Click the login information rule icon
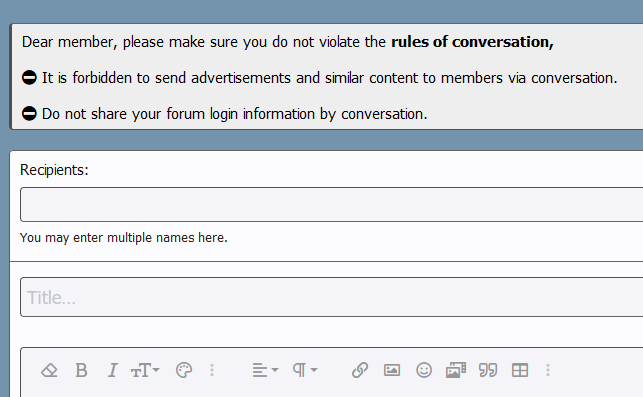 pos(29,114)
